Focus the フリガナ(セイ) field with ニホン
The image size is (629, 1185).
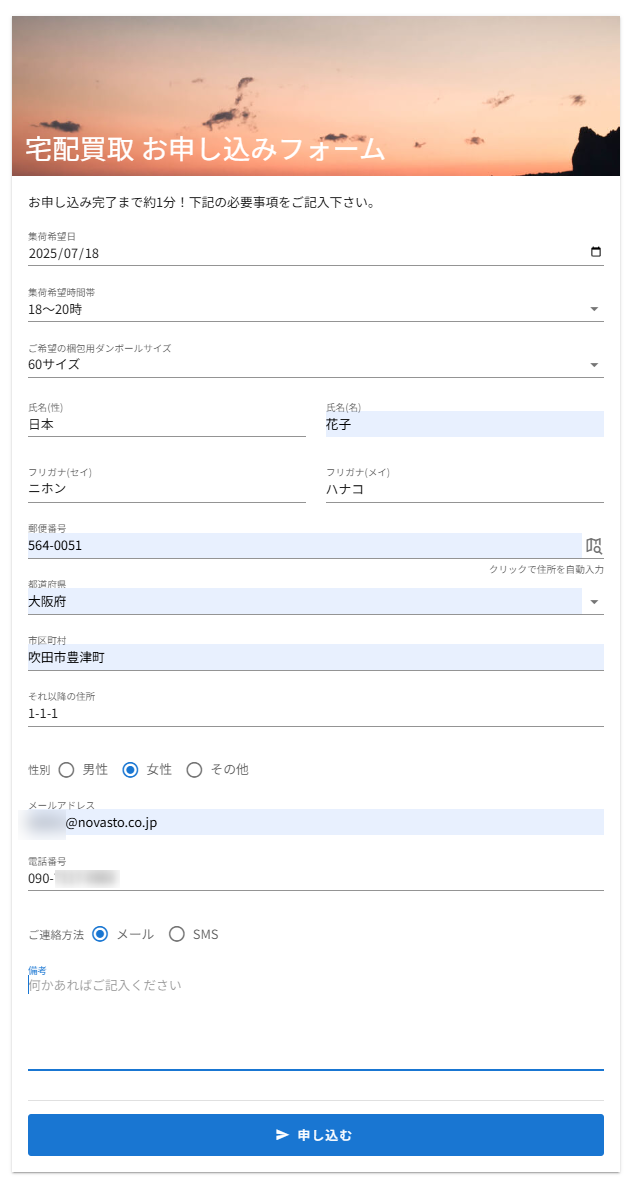tap(166, 490)
